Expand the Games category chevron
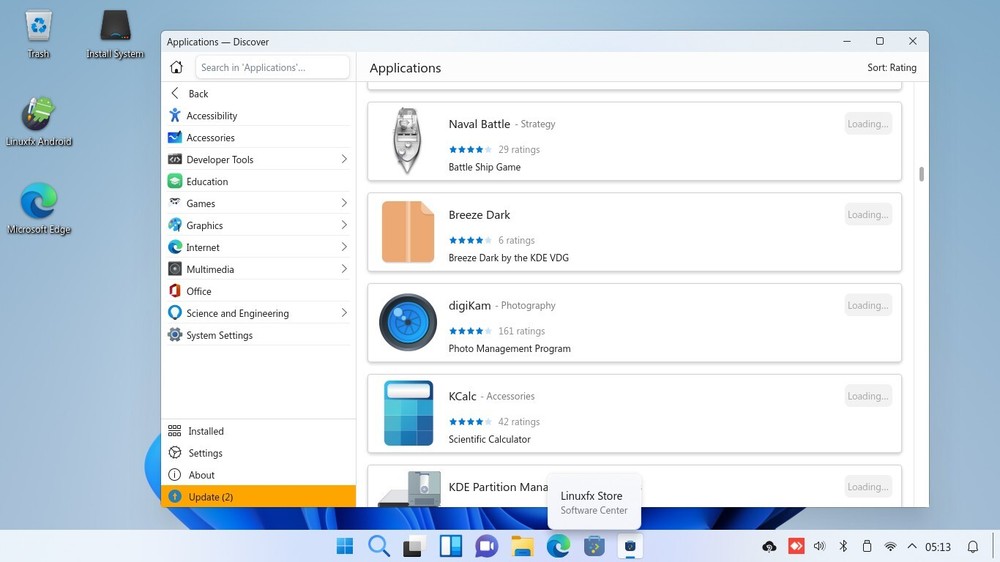 coord(344,203)
